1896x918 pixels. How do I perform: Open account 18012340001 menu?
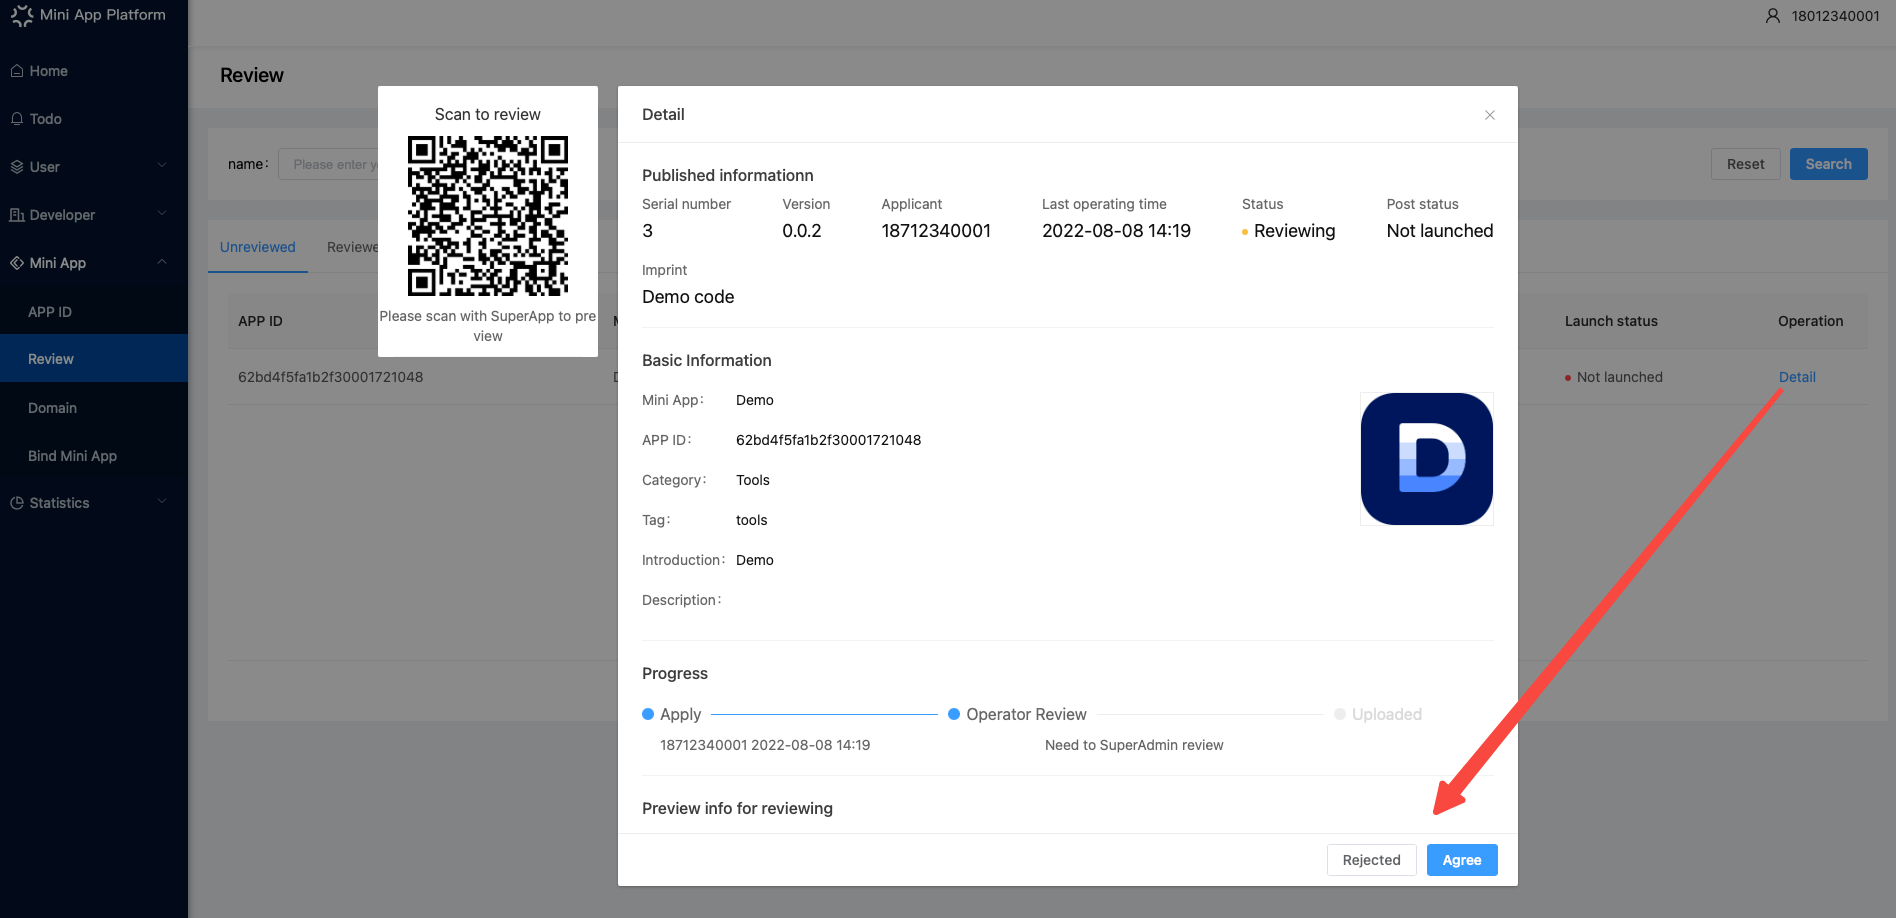pyautogui.click(x=1835, y=16)
